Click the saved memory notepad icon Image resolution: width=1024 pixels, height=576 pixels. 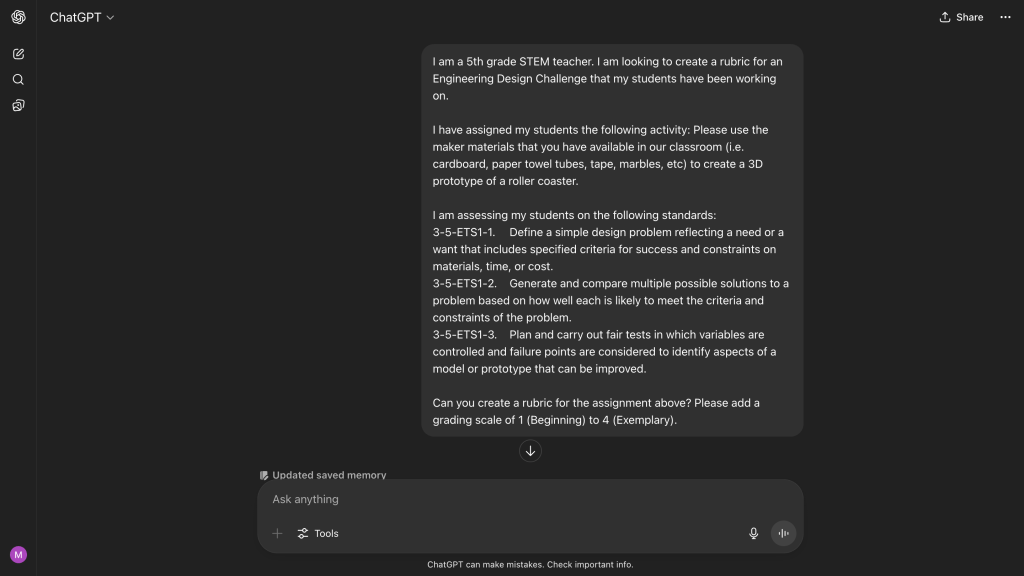[264, 475]
